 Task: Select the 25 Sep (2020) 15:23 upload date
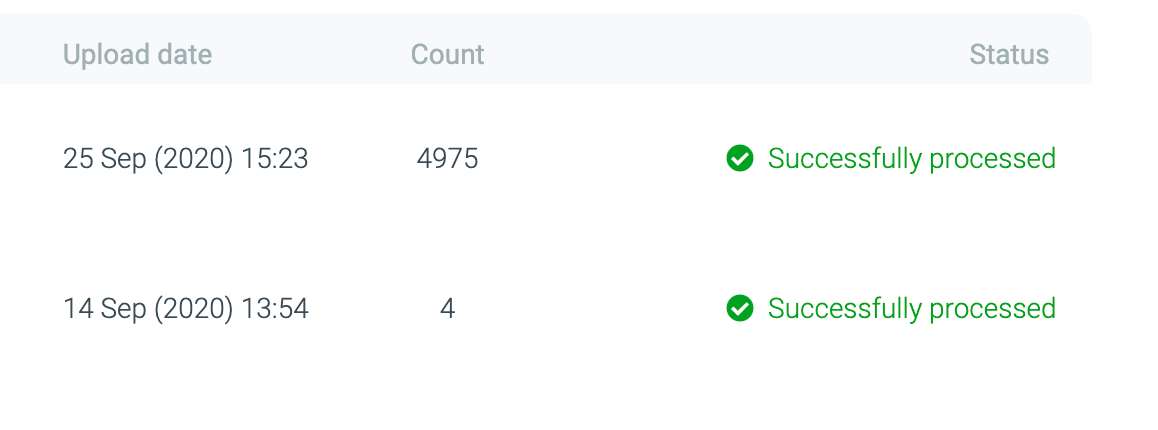point(185,158)
